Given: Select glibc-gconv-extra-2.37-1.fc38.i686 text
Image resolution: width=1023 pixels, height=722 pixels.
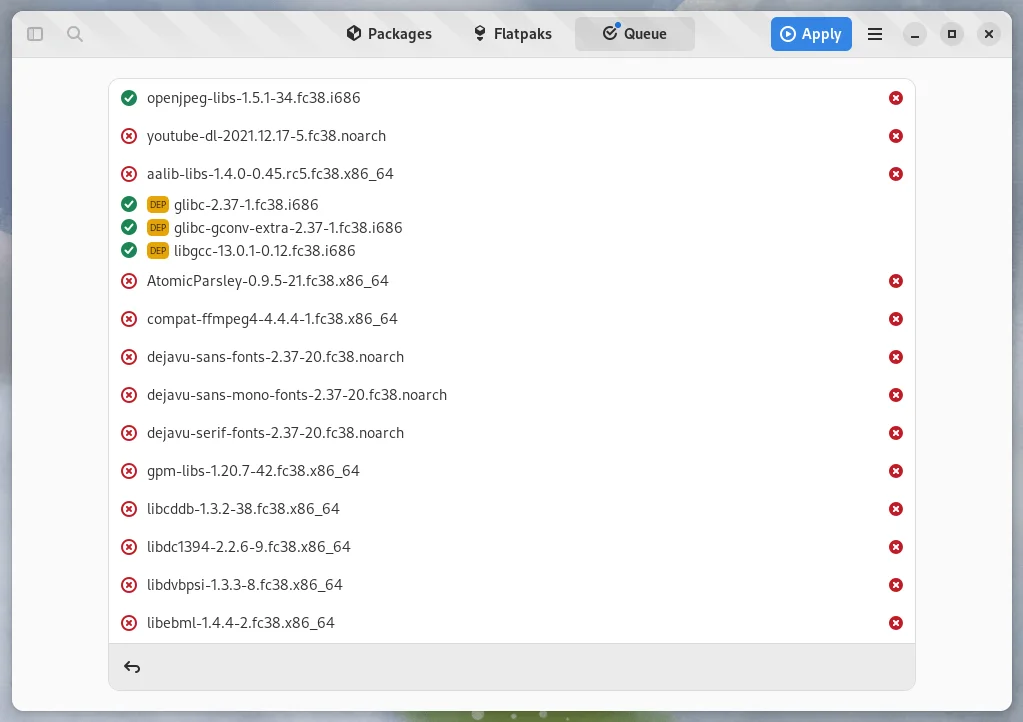Looking at the screenshot, I should point(288,228).
